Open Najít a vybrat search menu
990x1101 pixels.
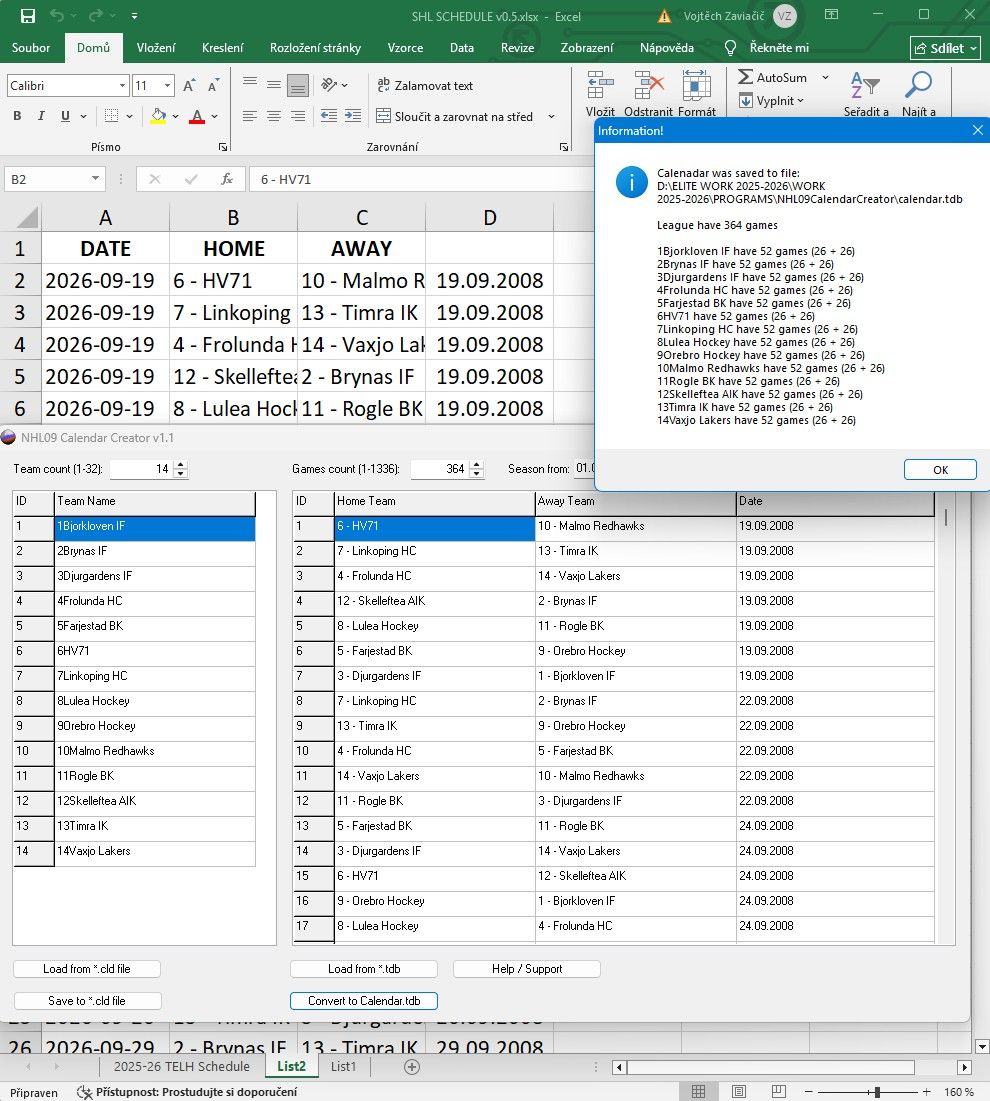click(918, 93)
